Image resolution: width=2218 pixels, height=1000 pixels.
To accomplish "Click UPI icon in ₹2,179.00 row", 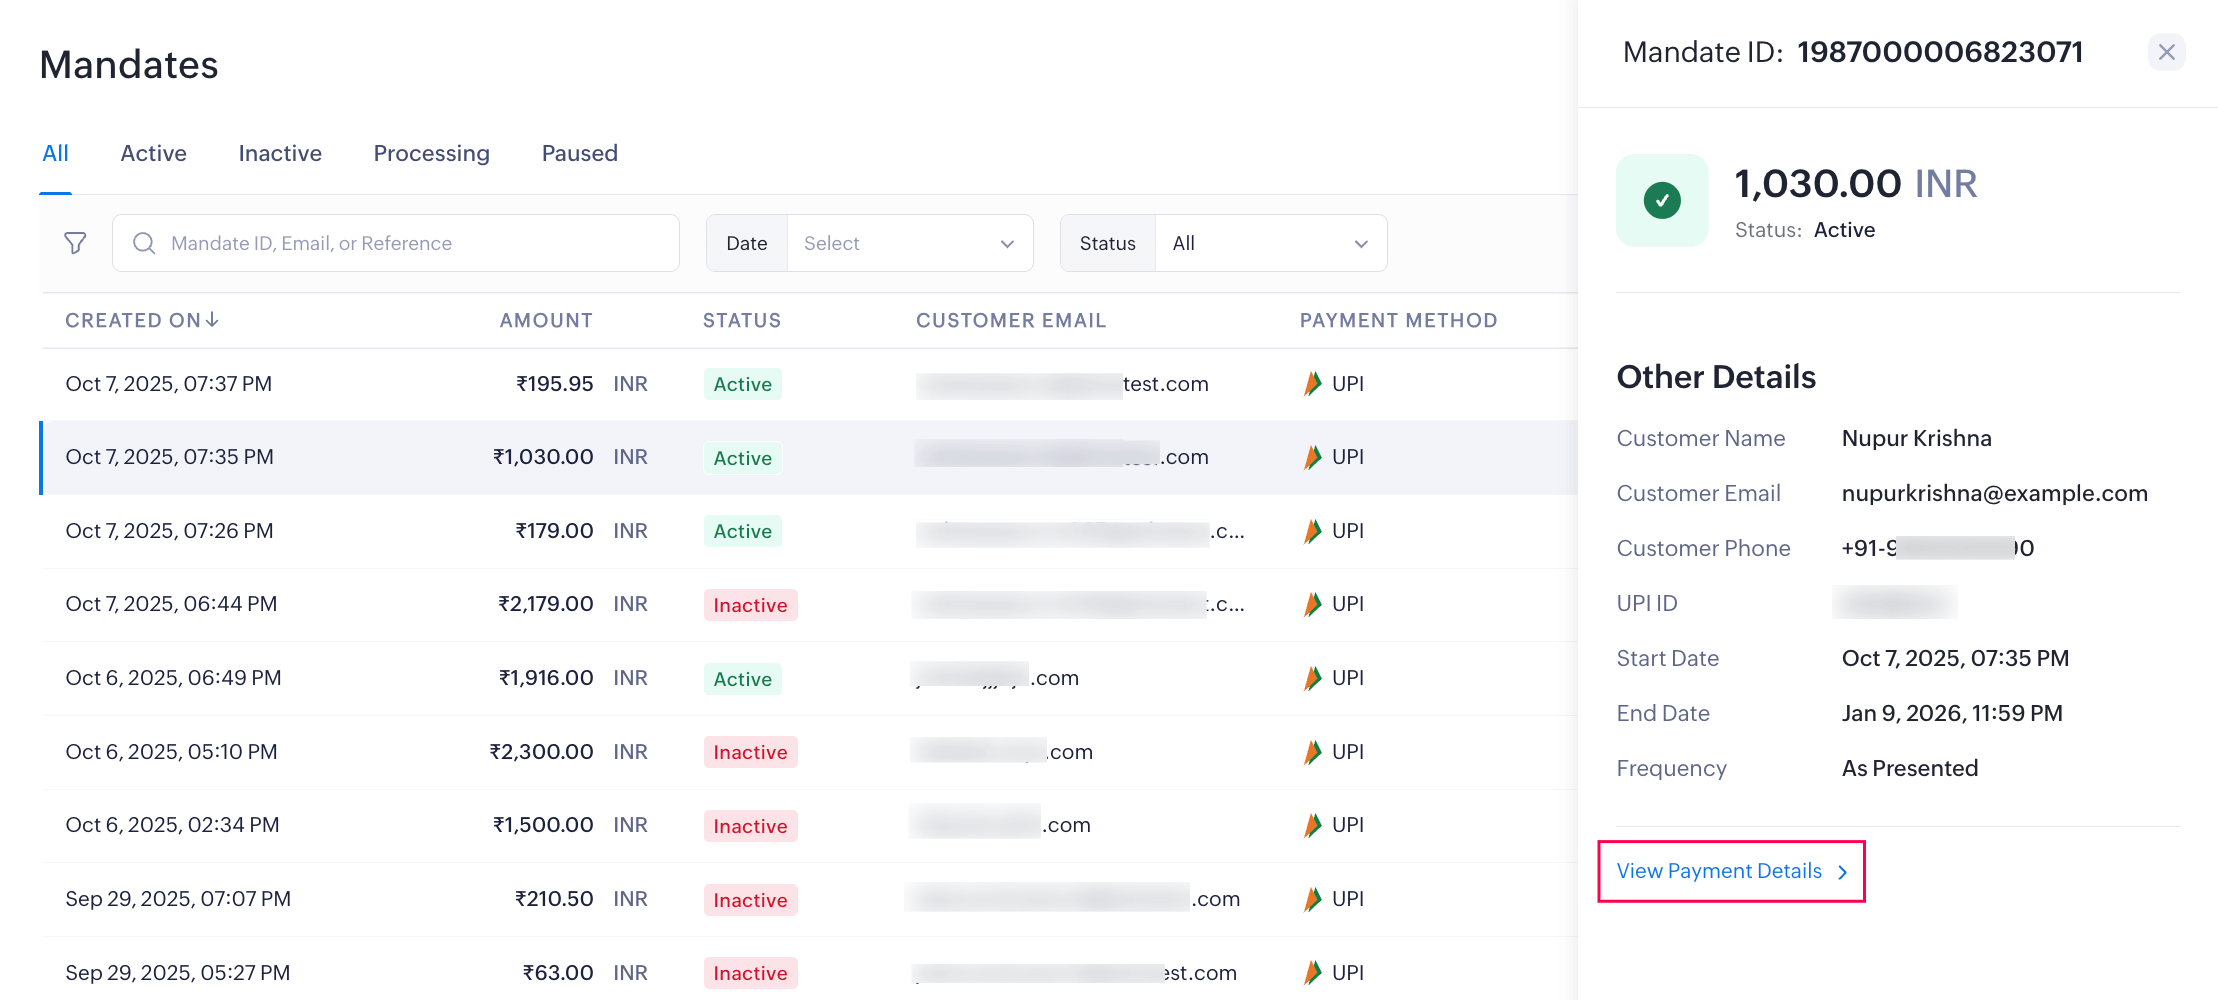I will point(1313,604).
